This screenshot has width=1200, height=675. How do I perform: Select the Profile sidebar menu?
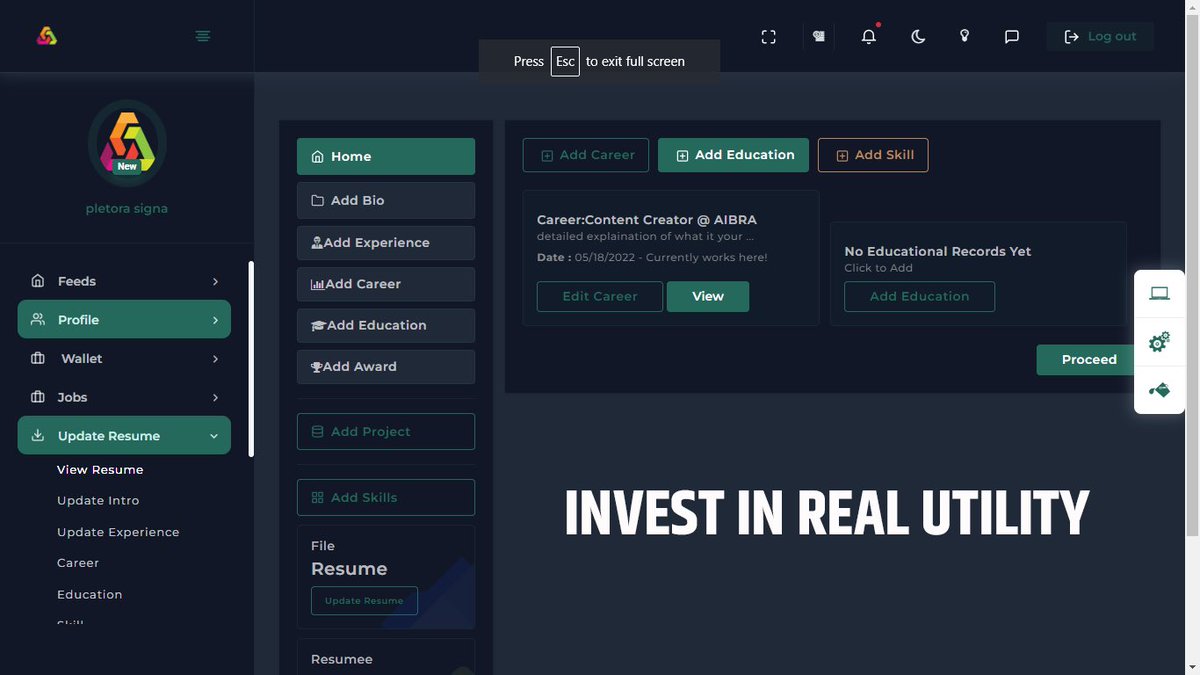(124, 320)
